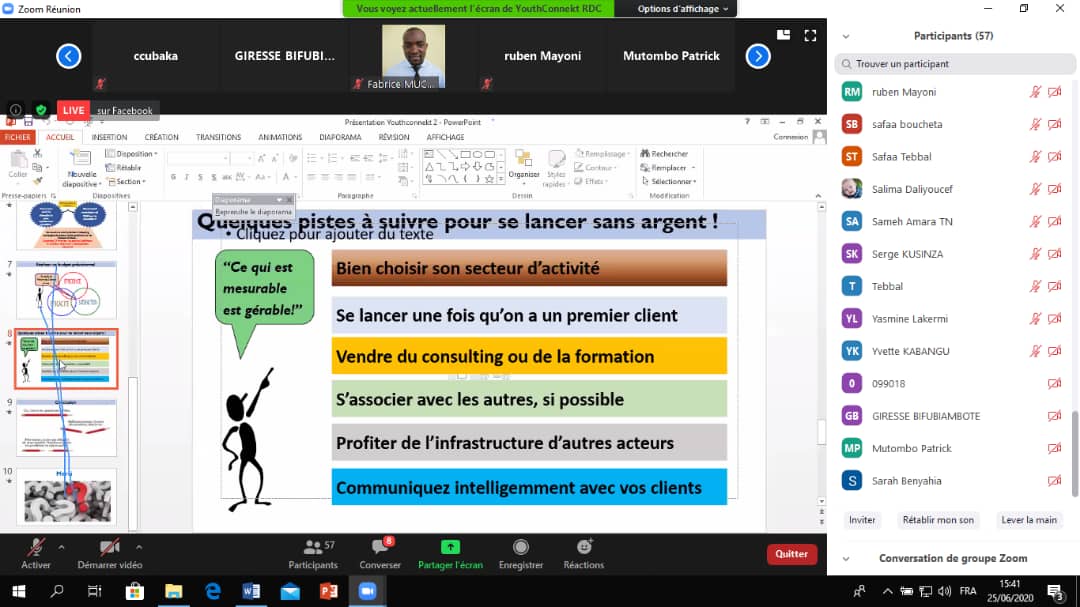Click camera-off icon for Safaa Tebbal
The image size is (1080, 607).
[x=1055, y=156]
